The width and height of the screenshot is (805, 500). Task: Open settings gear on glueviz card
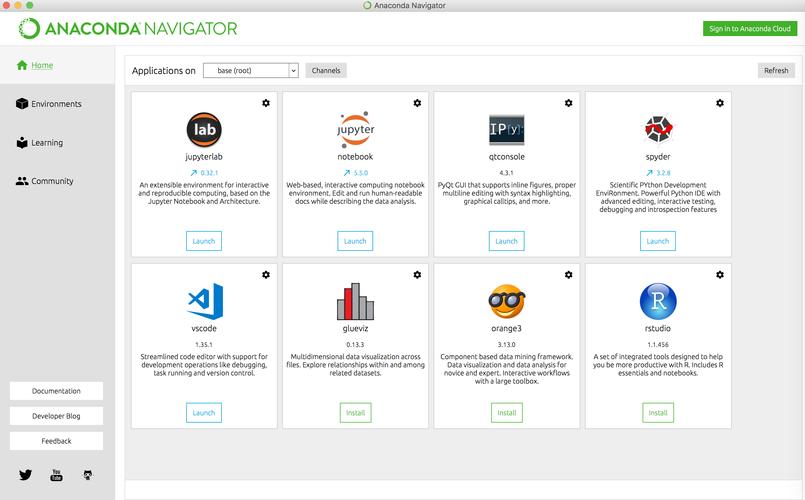coord(417,275)
